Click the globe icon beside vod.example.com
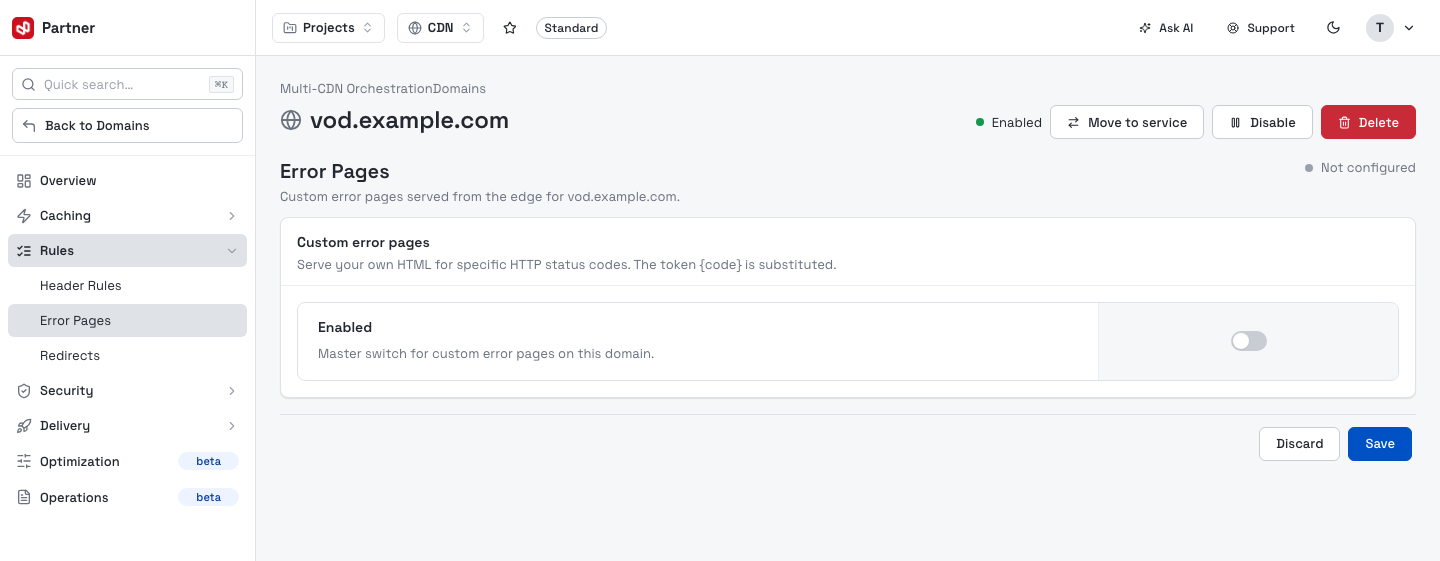The height and width of the screenshot is (561, 1440). (x=291, y=121)
